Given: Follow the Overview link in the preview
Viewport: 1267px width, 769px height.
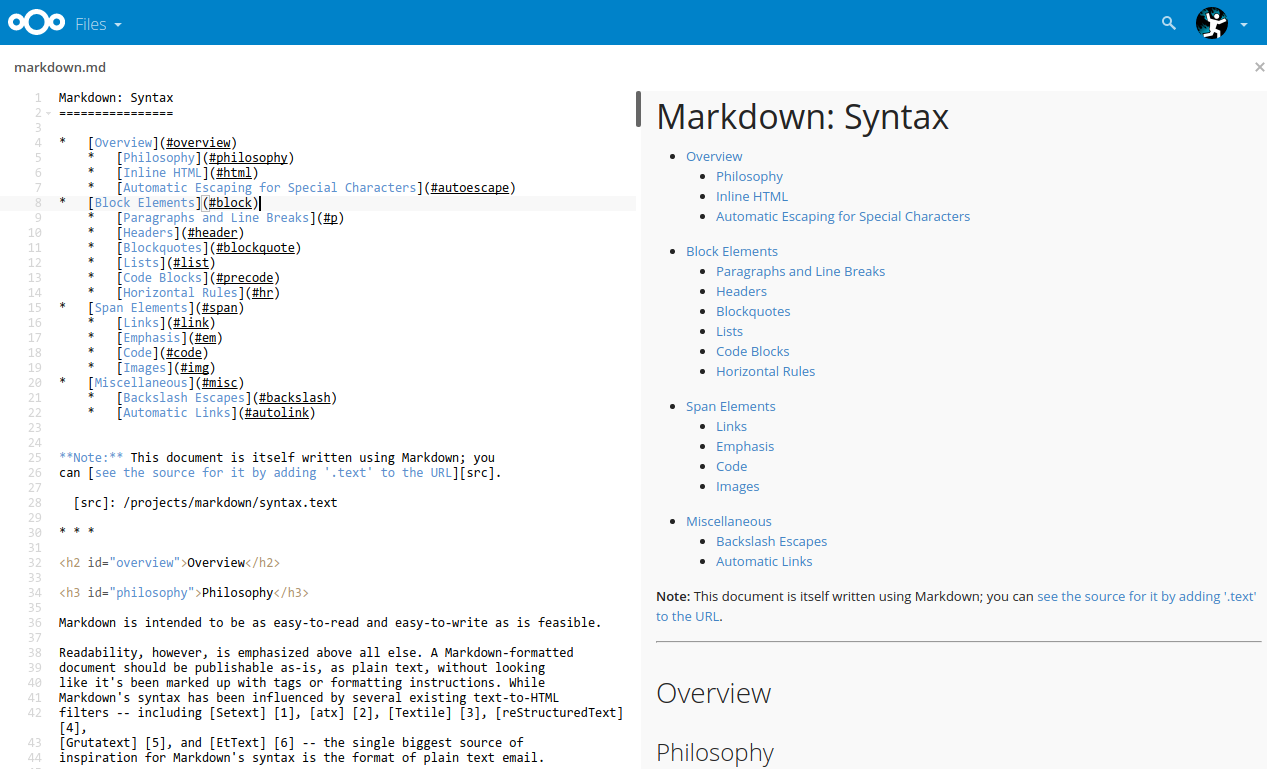Looking at the screenshot, I should tap(714, 156).
